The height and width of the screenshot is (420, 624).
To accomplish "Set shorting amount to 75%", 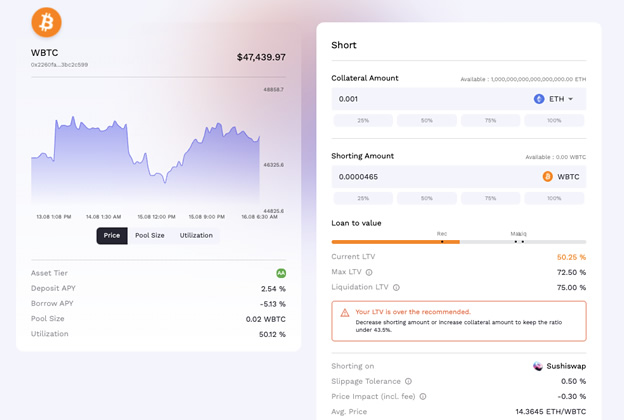I will coord(490,198).
